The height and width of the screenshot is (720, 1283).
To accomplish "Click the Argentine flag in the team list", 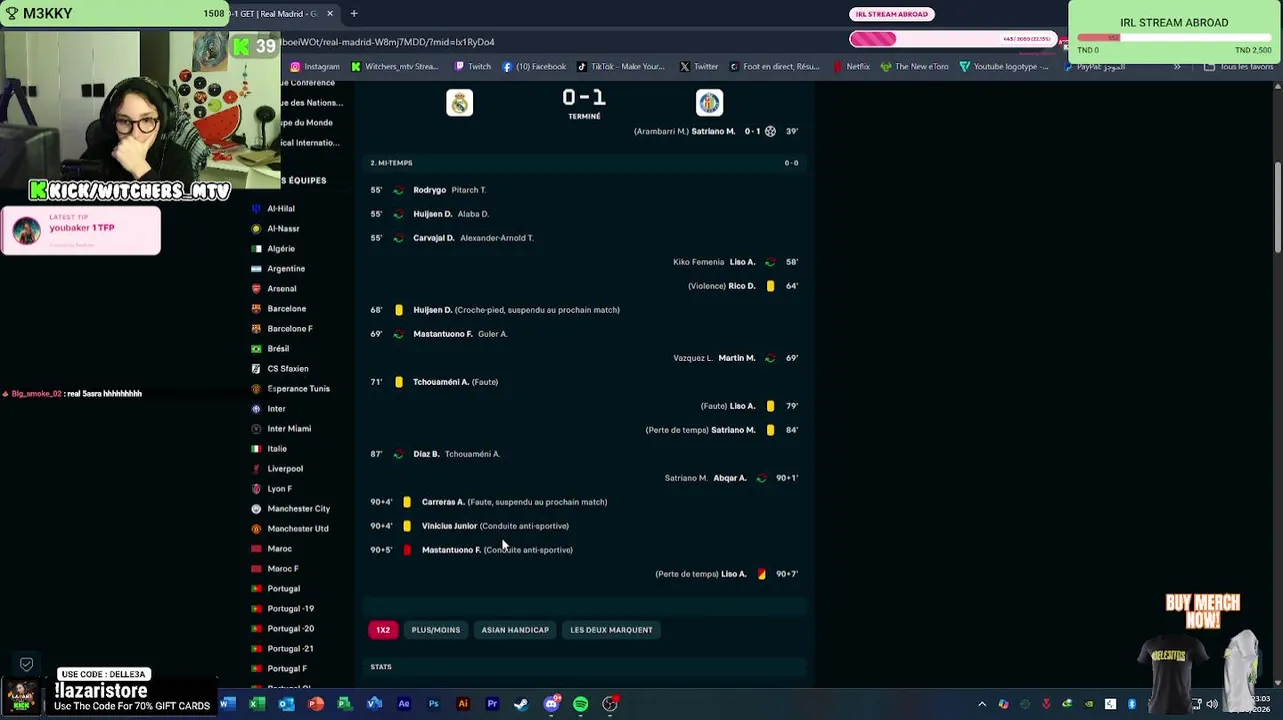I will (x=256, y=269).
